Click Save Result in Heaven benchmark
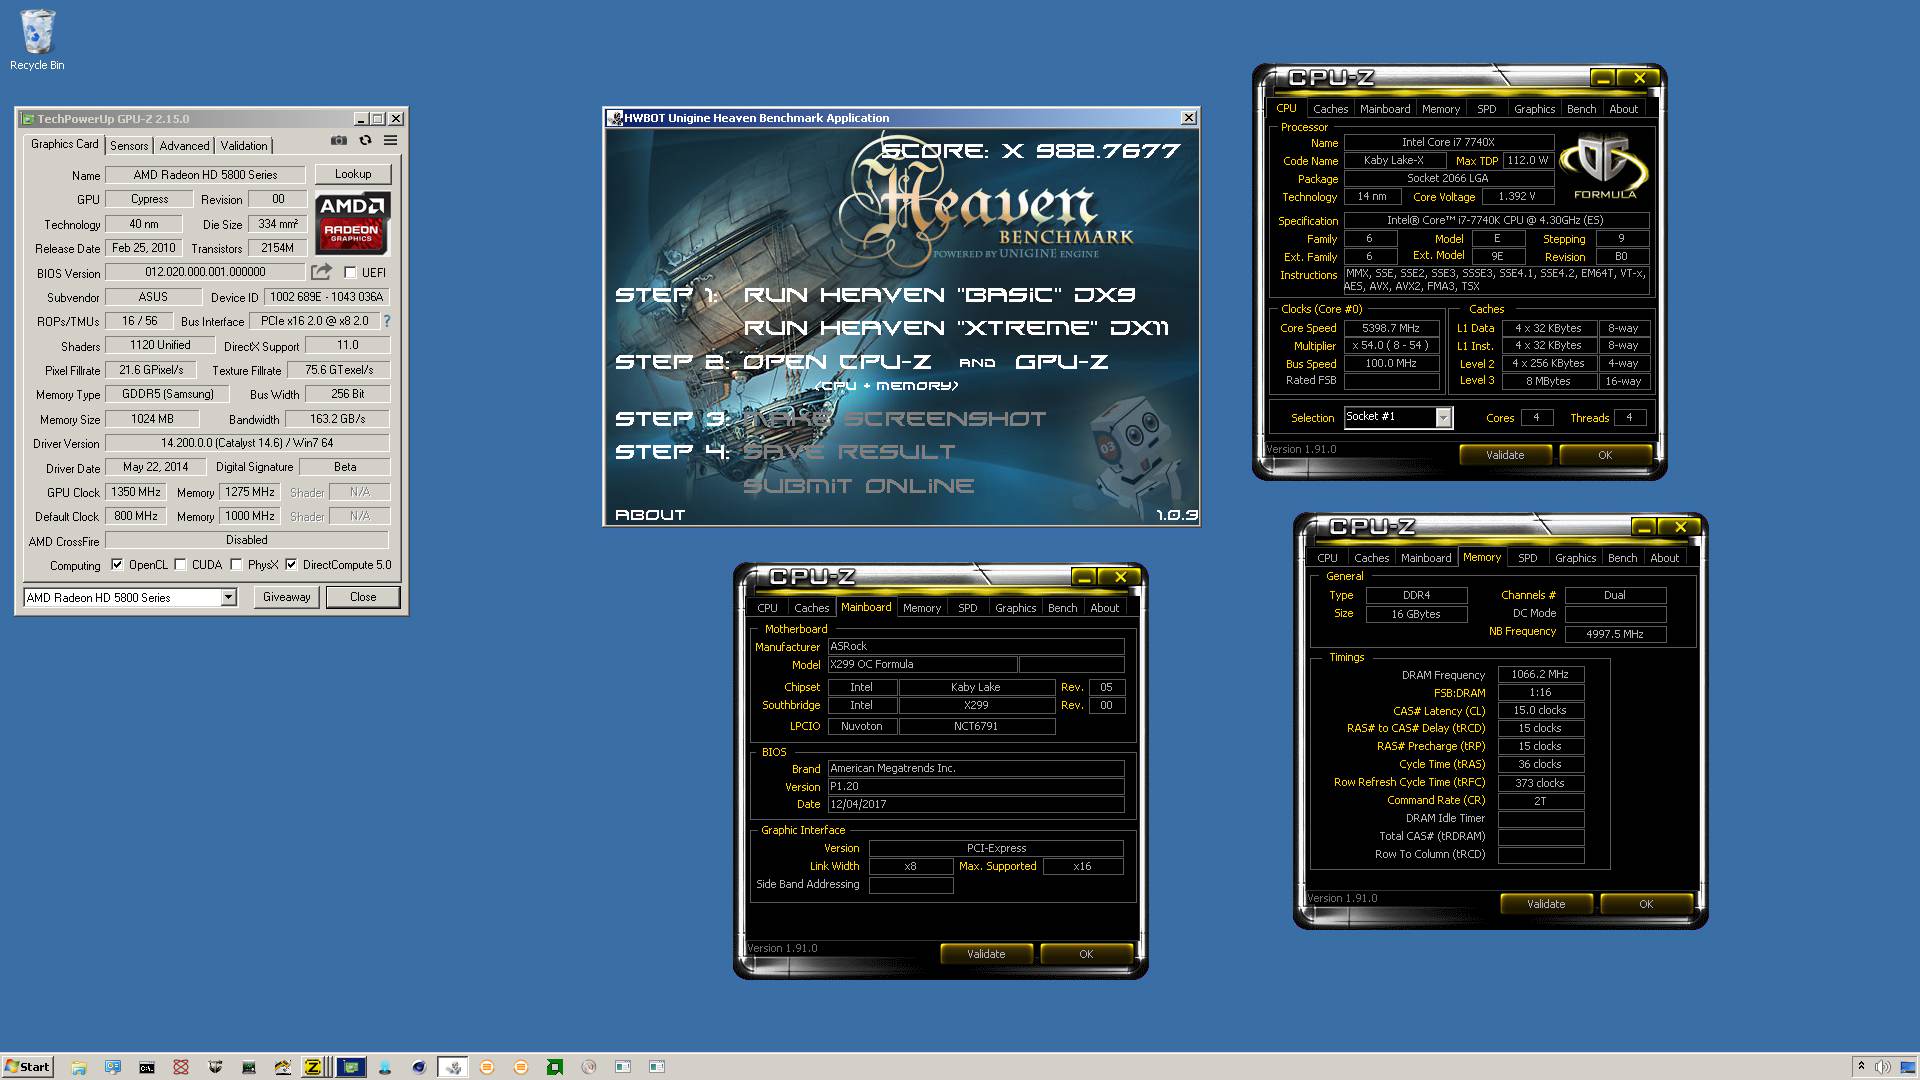Viewport: 1920px width, 1080px height. point(849,452)
